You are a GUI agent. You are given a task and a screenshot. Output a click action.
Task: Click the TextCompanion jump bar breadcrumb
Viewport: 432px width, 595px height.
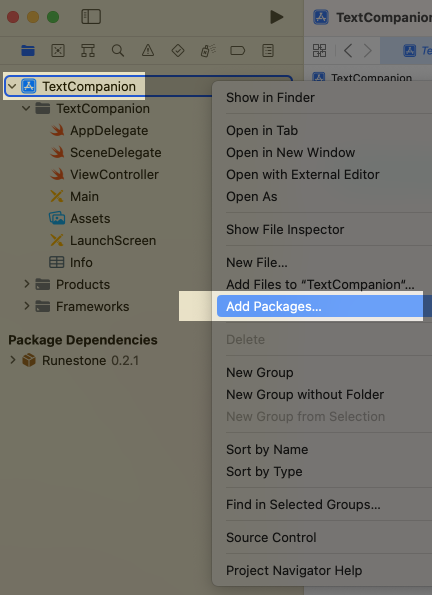tap(362, 78)
